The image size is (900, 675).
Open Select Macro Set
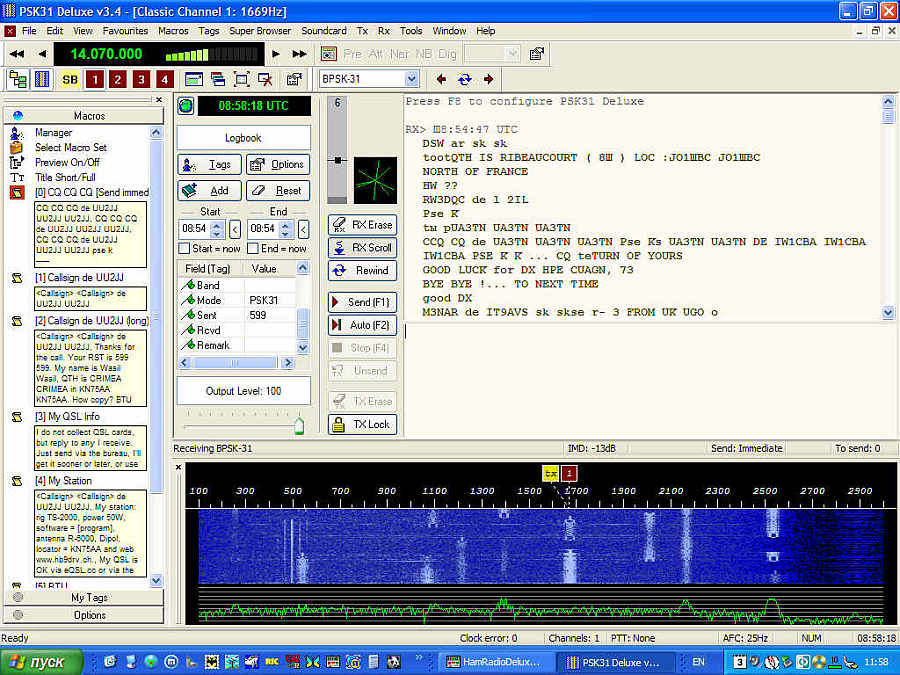point(71,148)
